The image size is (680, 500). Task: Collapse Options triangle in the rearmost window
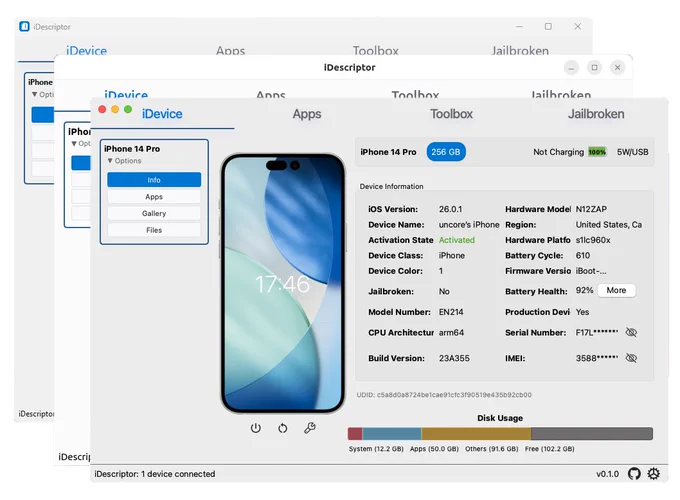(x=34, y=95)
